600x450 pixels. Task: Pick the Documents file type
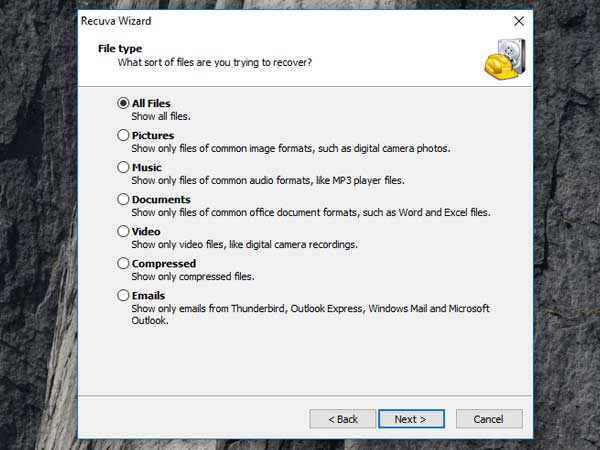[123, 199]
